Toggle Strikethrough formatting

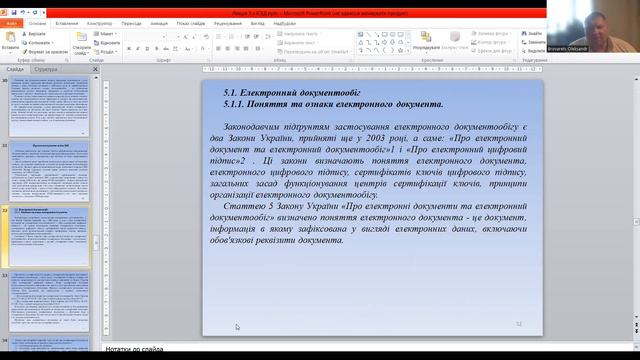click(x=166, y=49)
